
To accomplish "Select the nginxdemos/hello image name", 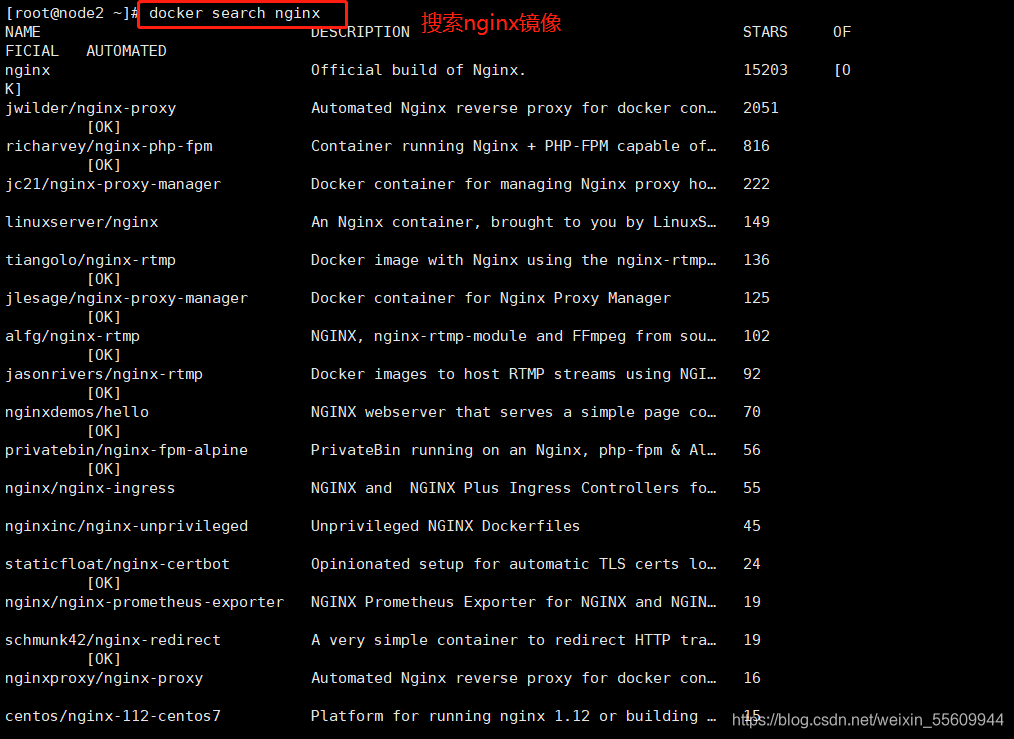I will 77,412.
